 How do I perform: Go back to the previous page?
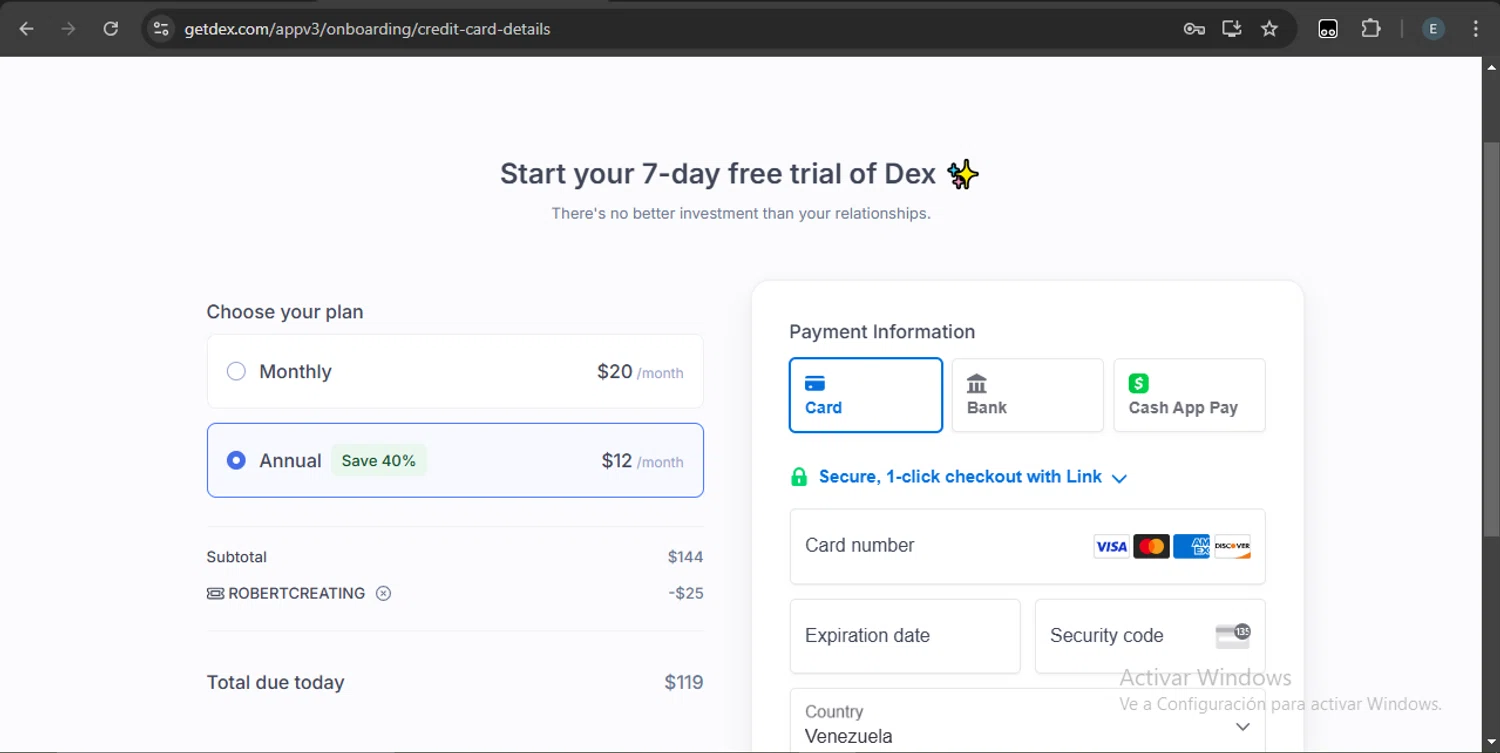tap(26, 29)
